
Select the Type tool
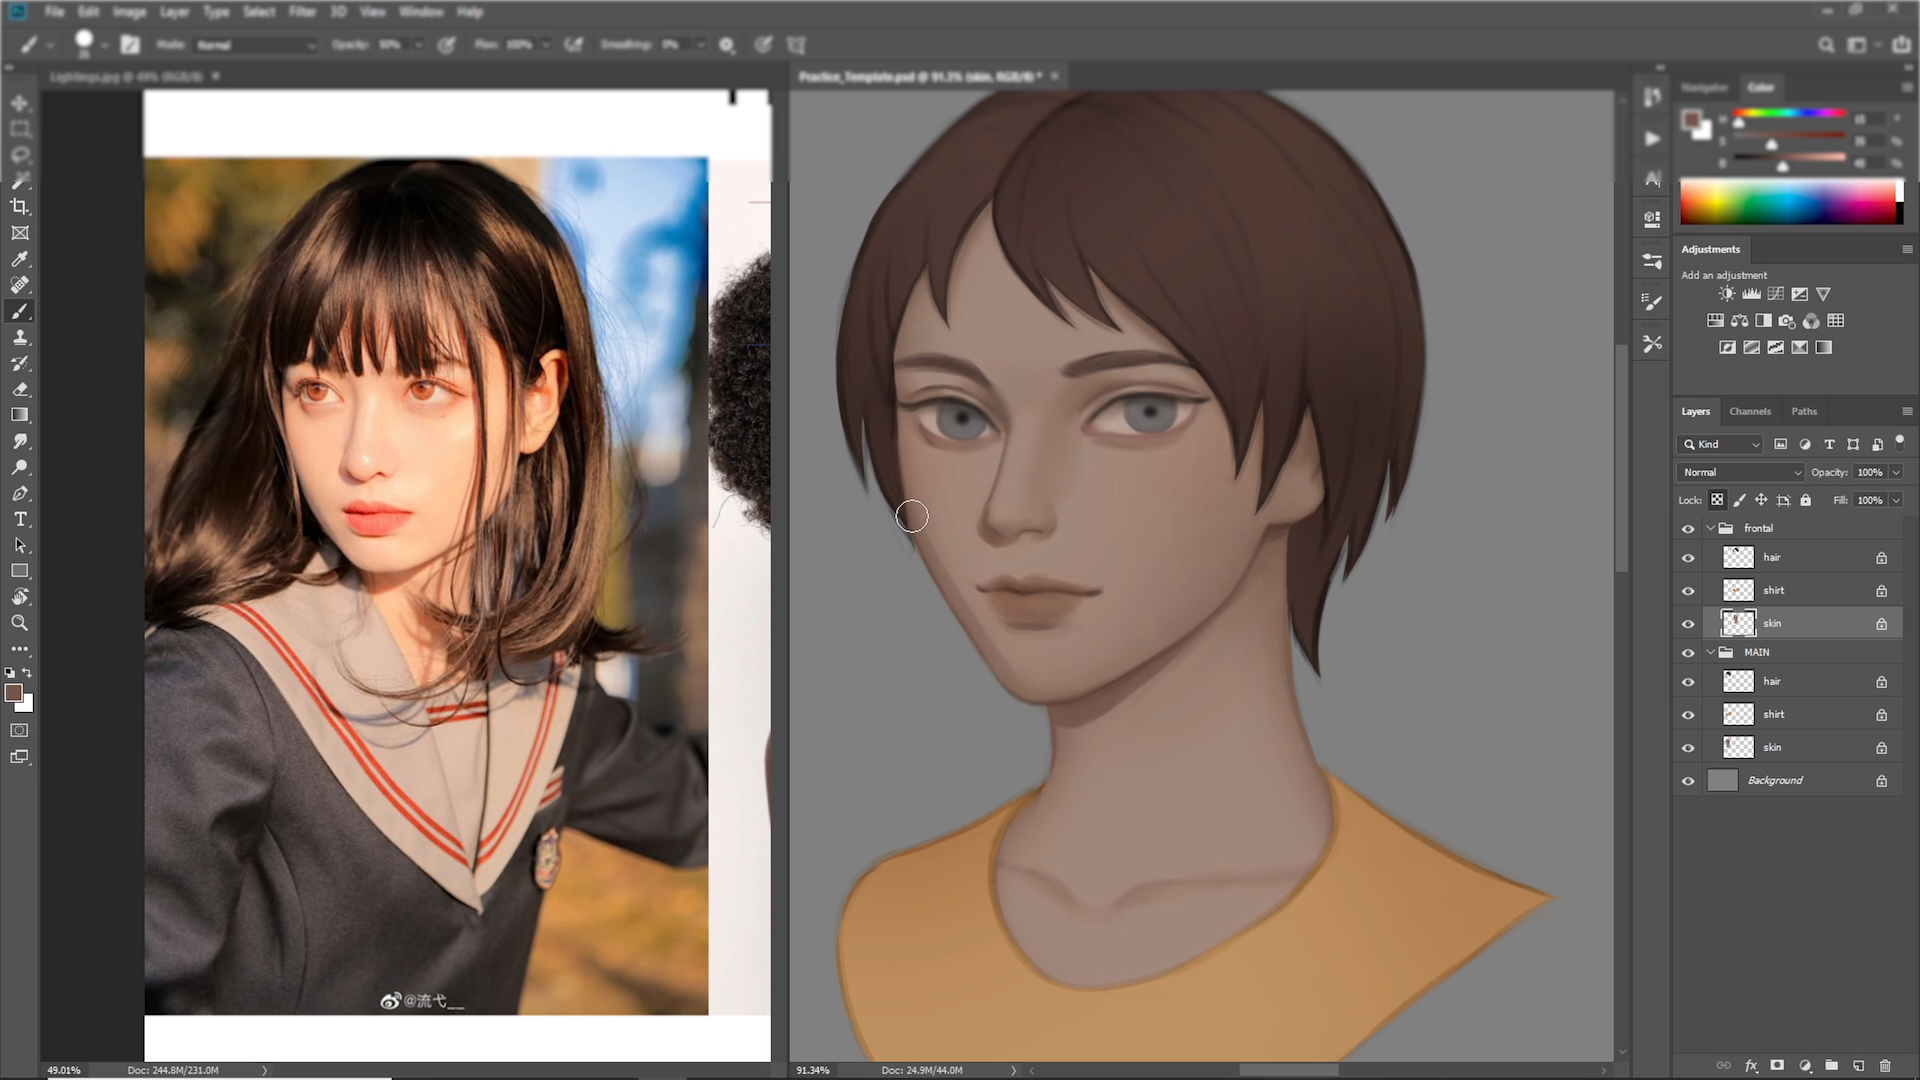click(19, 519)
